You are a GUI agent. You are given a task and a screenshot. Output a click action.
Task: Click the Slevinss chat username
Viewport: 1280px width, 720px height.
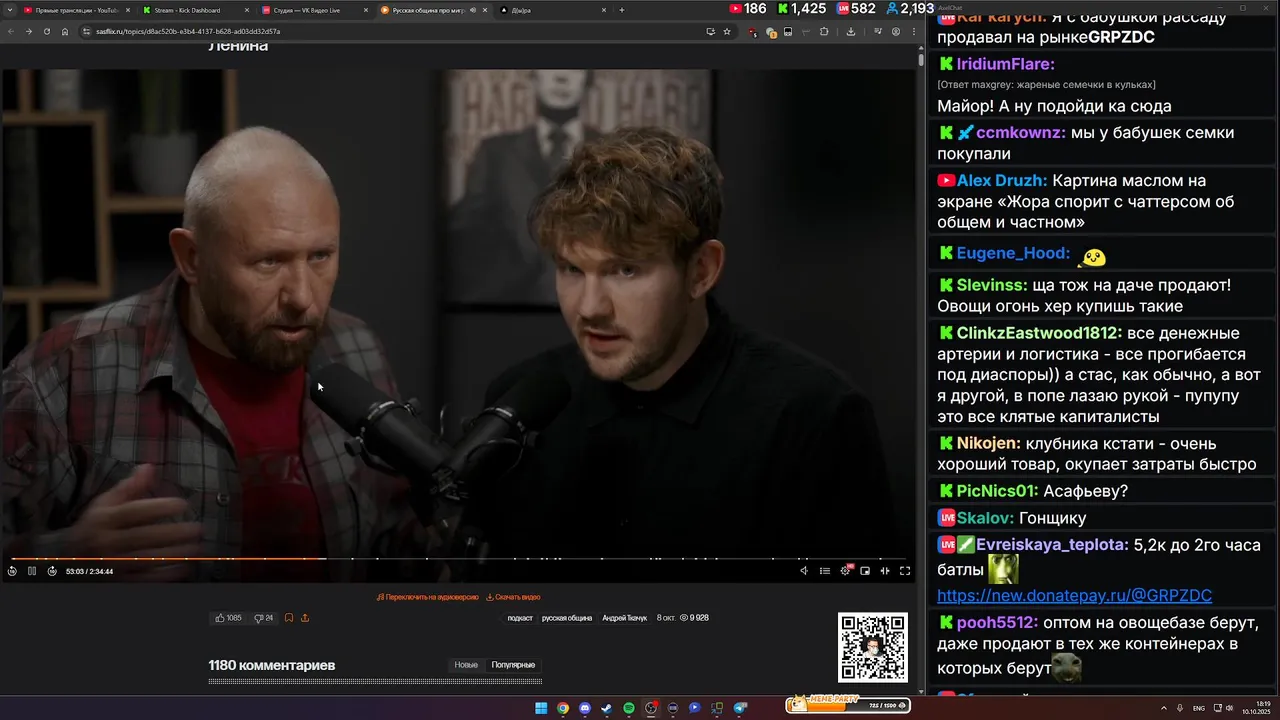[992, 285]
